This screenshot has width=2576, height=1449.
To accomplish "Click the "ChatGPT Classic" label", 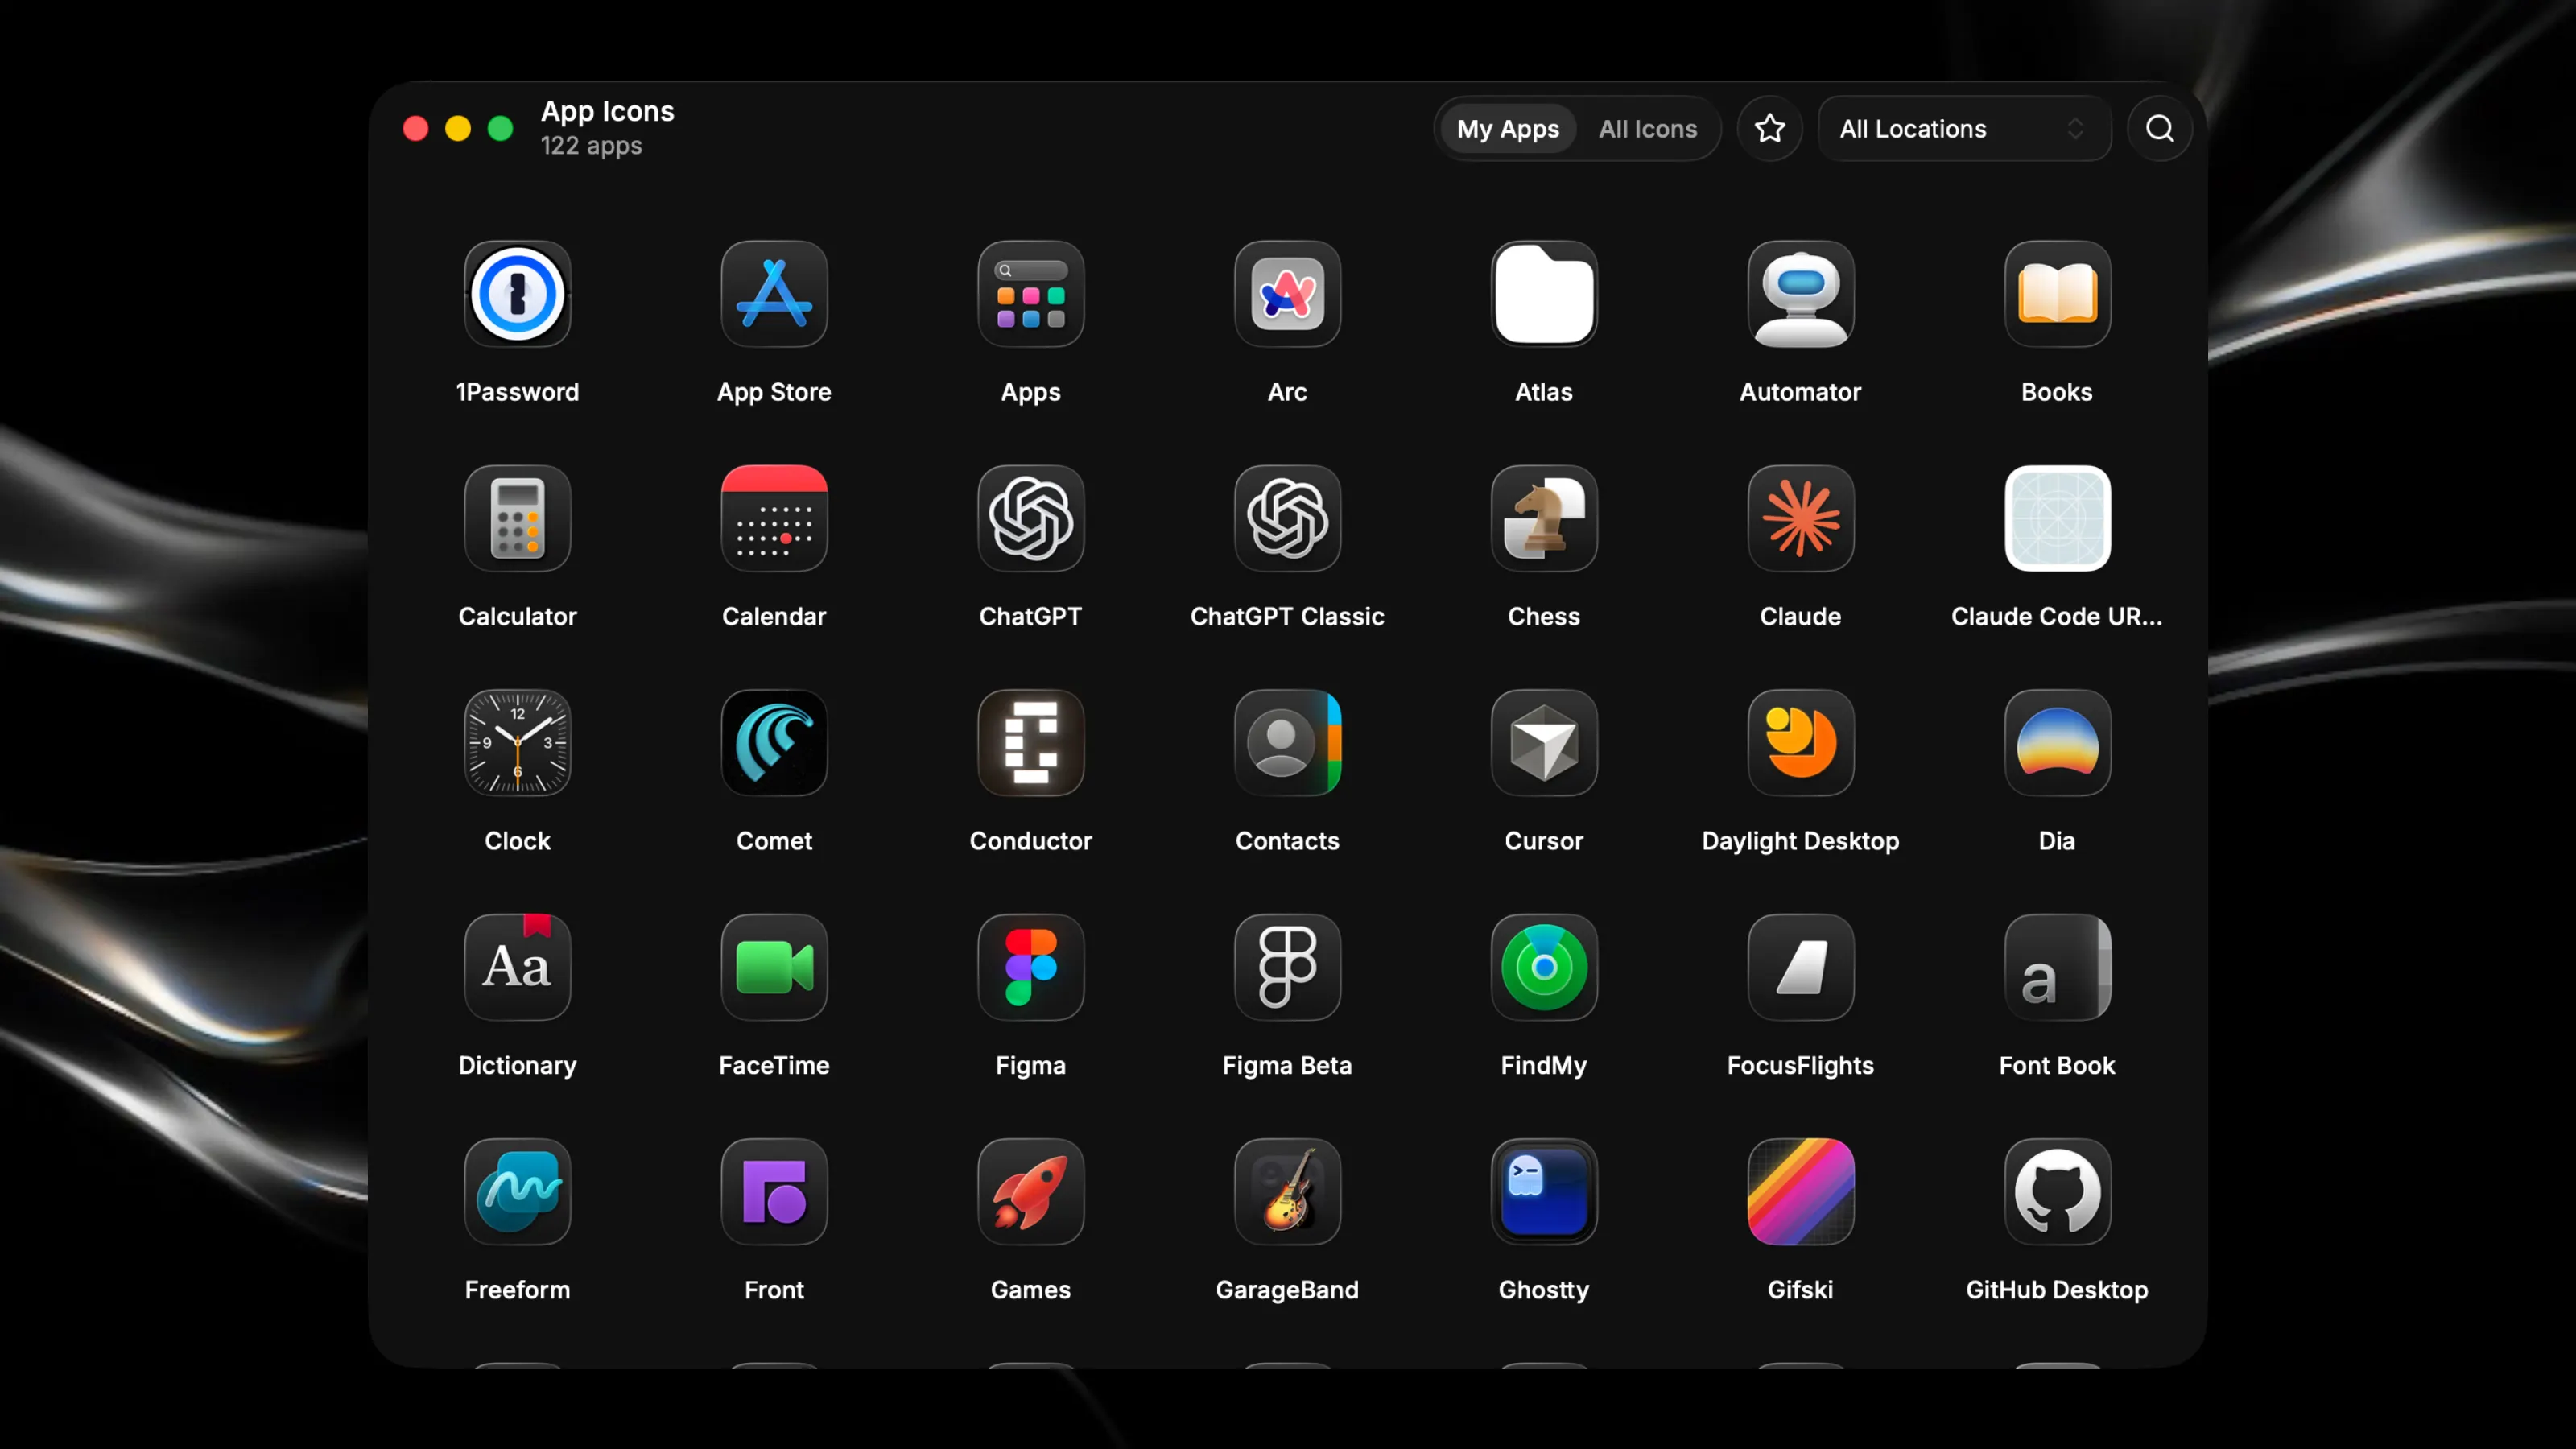I will 1287,616.
